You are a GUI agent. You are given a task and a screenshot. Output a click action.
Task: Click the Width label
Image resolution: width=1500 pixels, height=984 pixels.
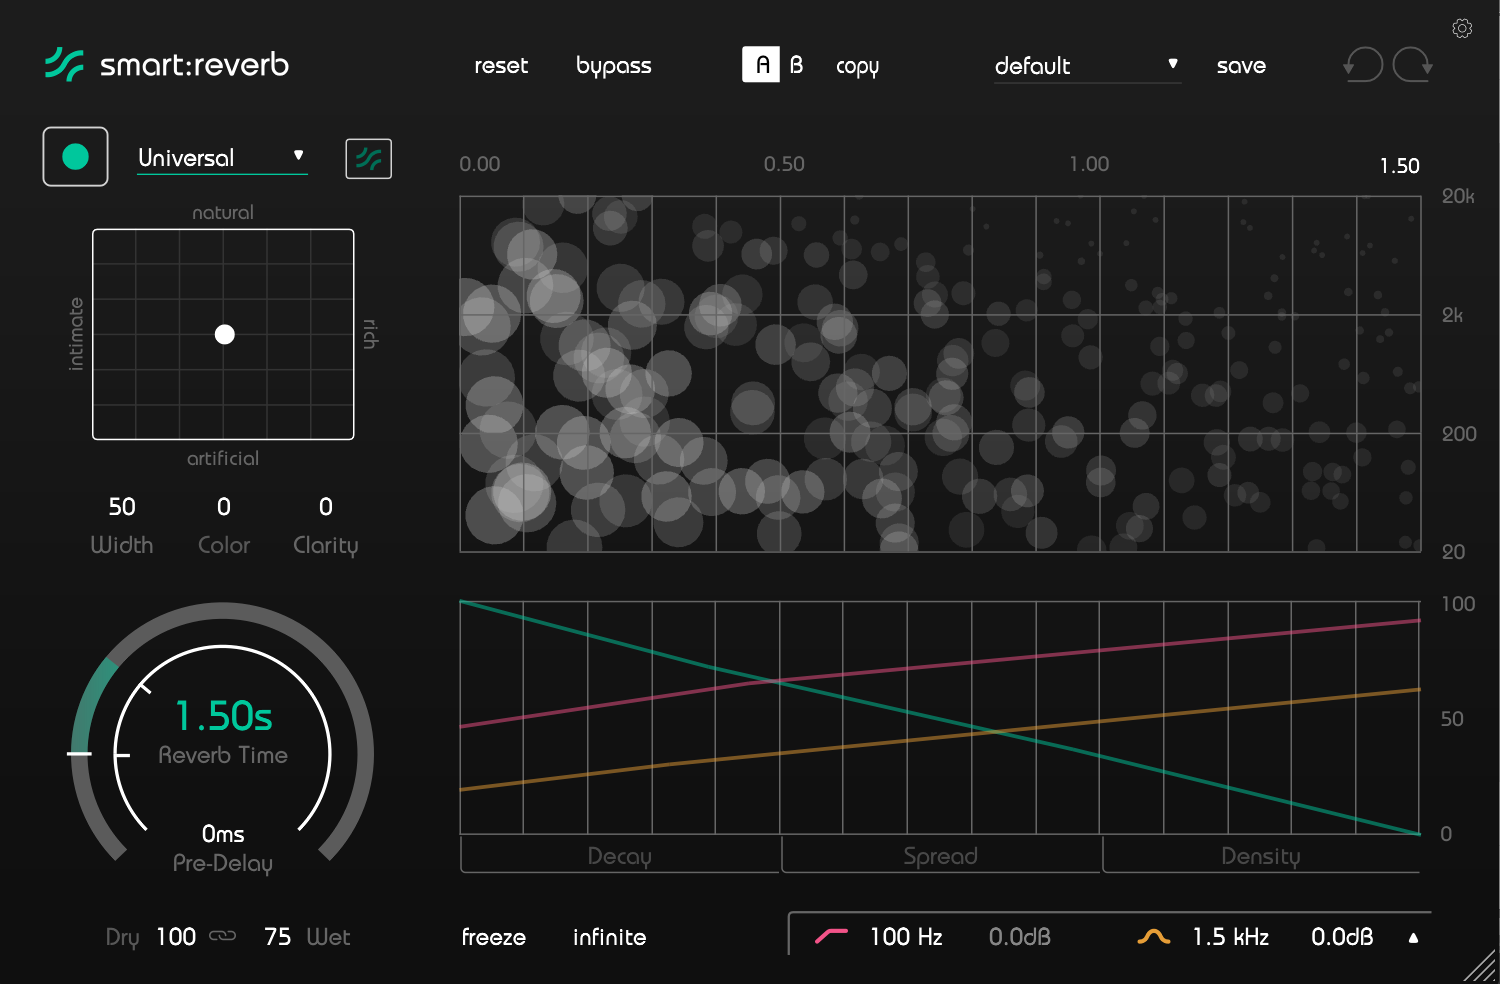tap(122, 545)
